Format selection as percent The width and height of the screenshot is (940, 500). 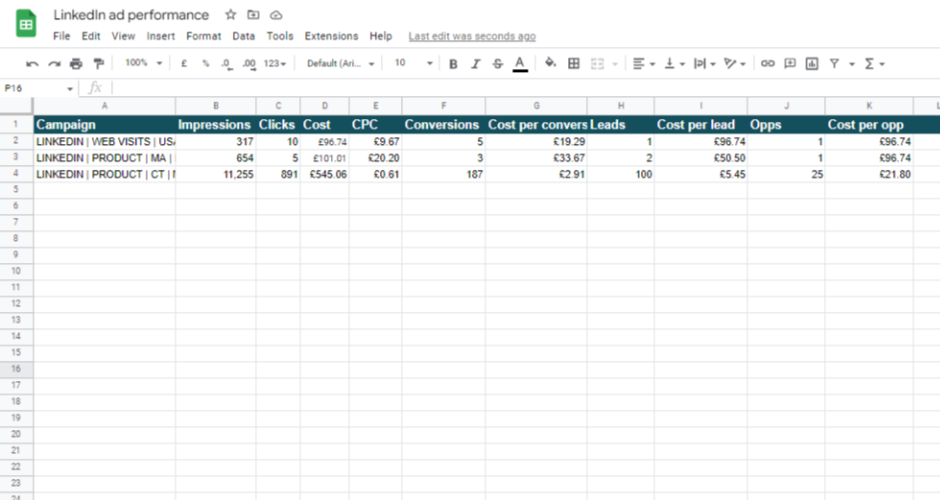pos(206,64)
